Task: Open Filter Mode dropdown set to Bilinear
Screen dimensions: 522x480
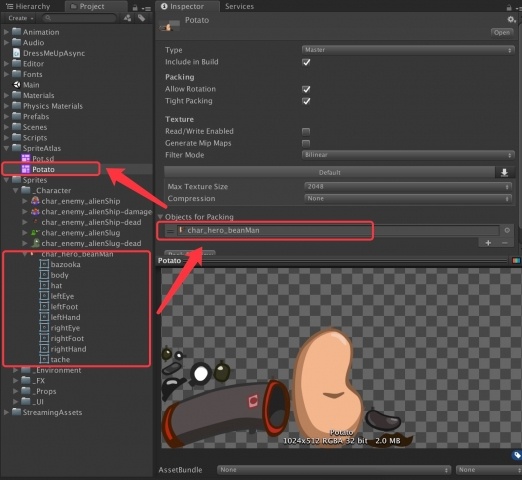Action: pos(408,155)
